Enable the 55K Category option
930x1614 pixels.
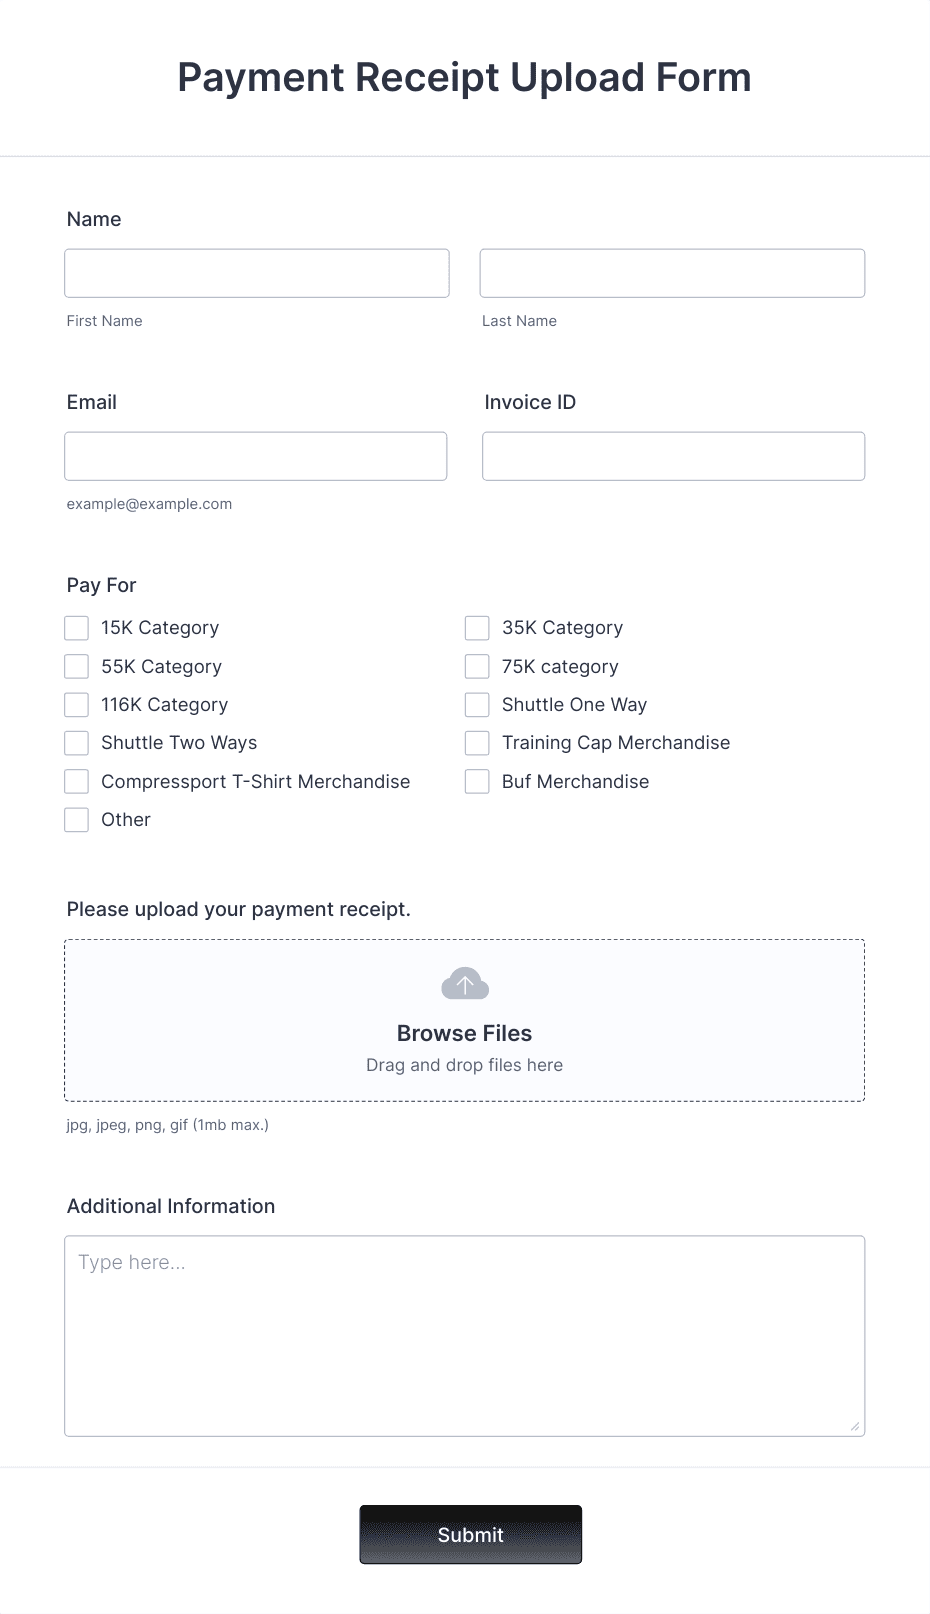point(76,666)
